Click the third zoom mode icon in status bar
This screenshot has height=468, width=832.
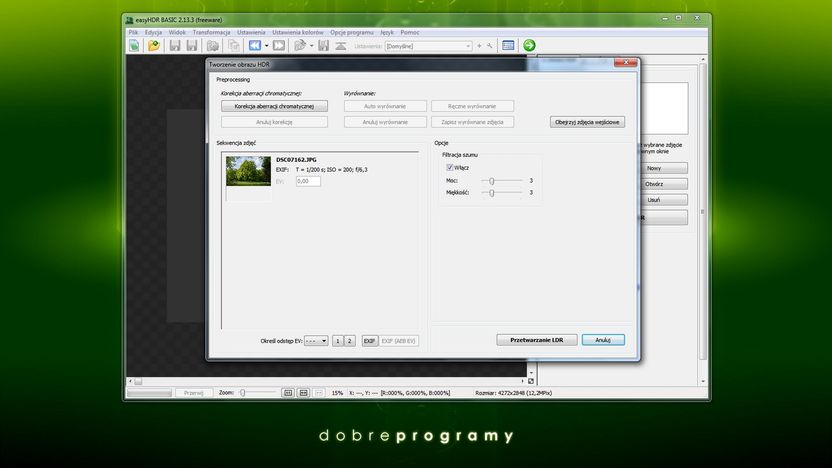click(318, 393)
